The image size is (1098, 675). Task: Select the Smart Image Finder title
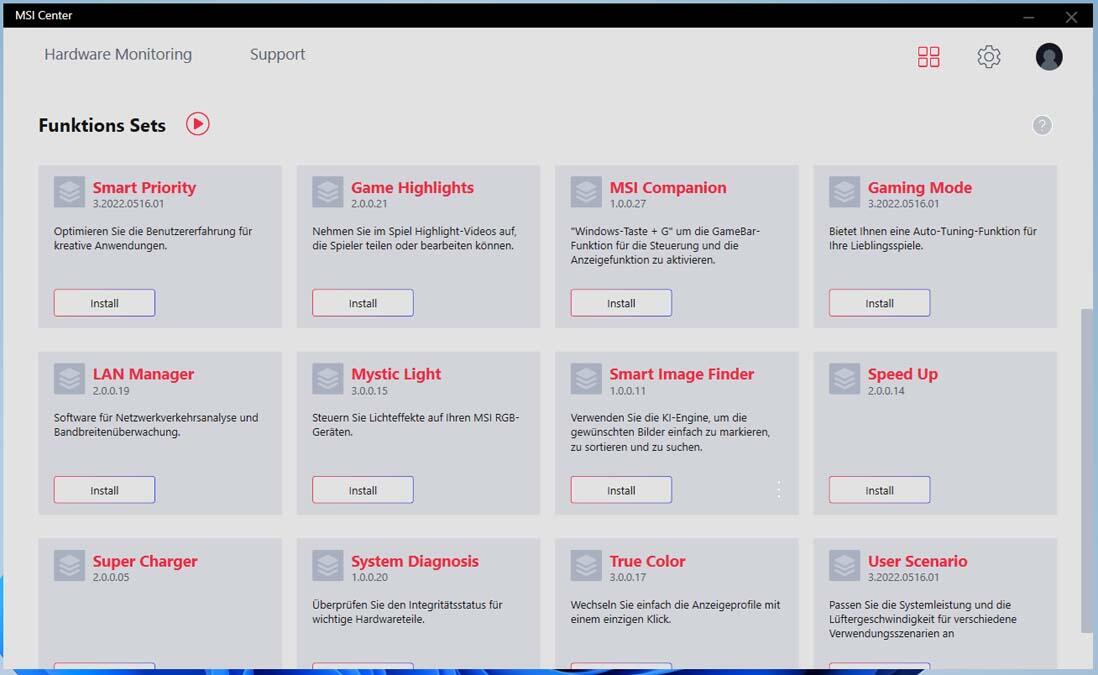tap(681, 374)
